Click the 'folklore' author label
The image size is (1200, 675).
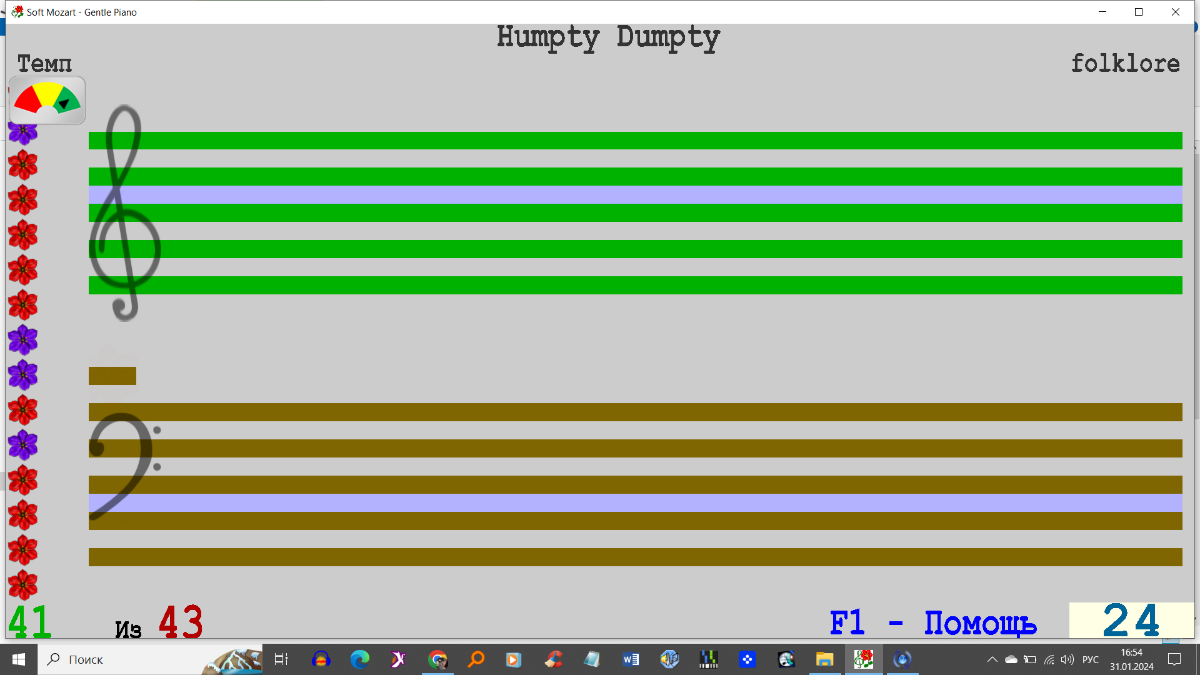tap(1126, 63)
